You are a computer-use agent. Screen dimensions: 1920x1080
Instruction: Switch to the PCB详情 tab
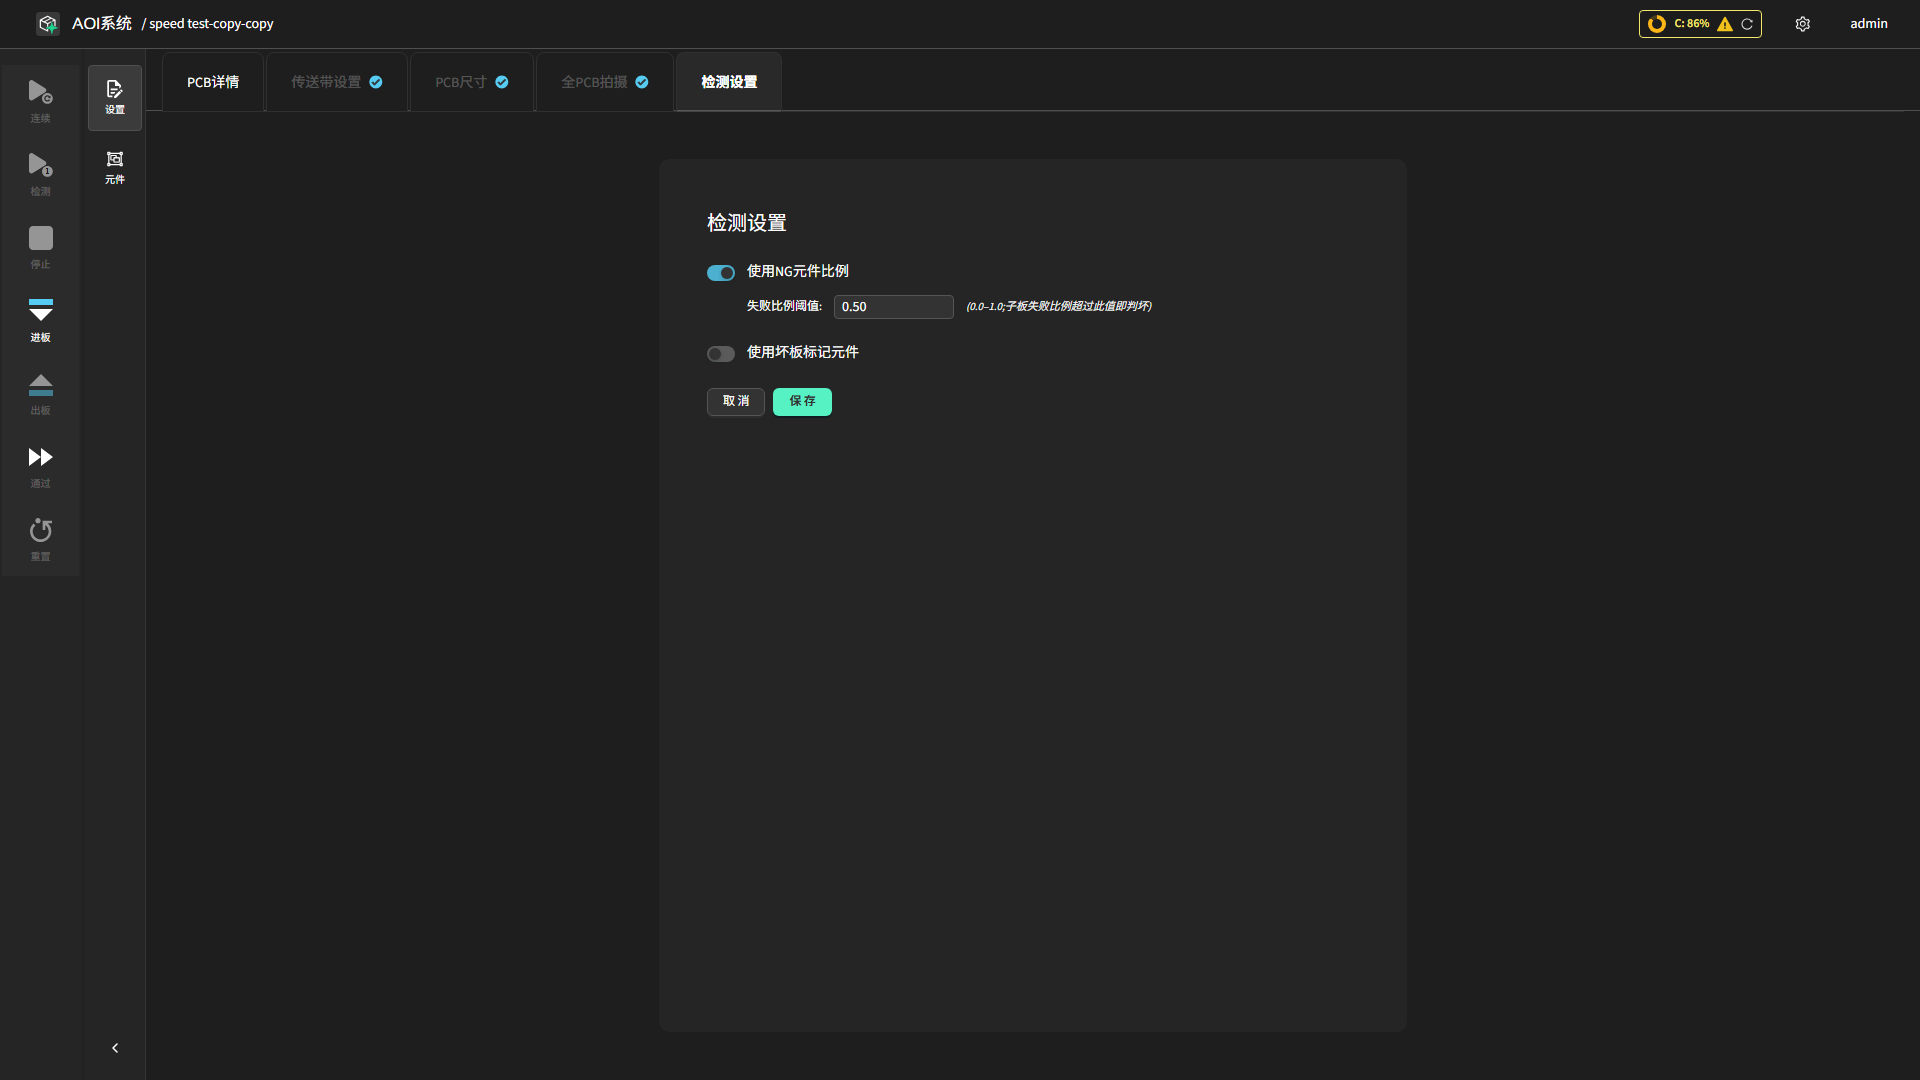[213, 82]
